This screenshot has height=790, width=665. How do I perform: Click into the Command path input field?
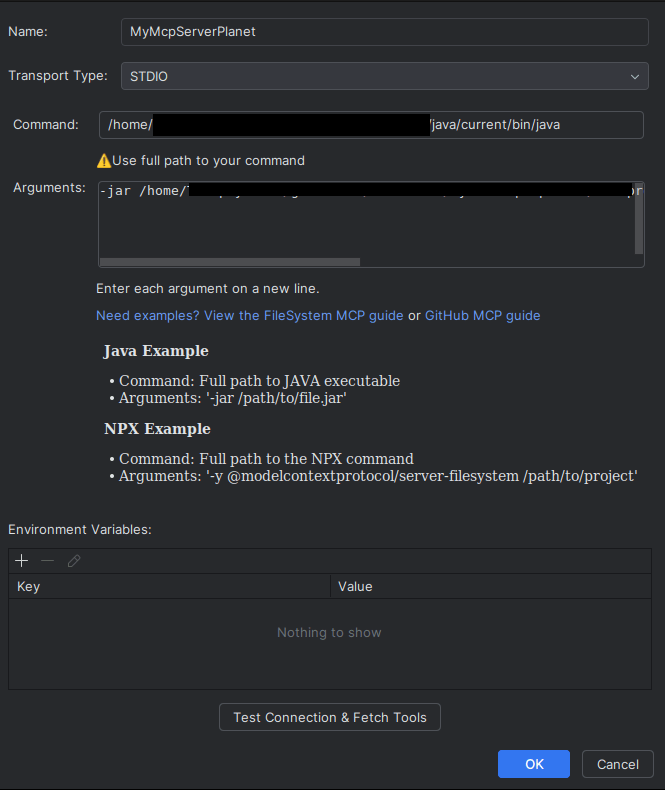[x=600, y=125]
